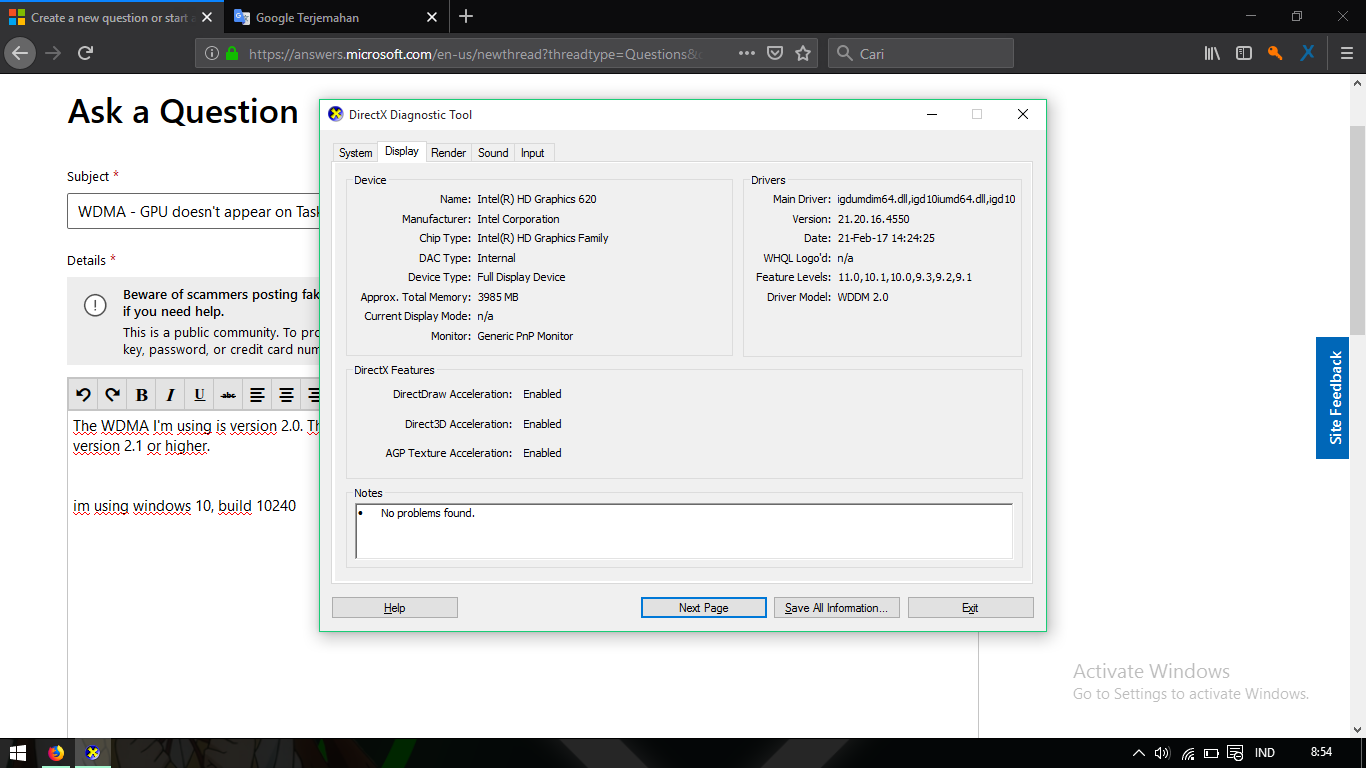Click the Site Feedback side button
The image size is (1366, 768).
1332,398
